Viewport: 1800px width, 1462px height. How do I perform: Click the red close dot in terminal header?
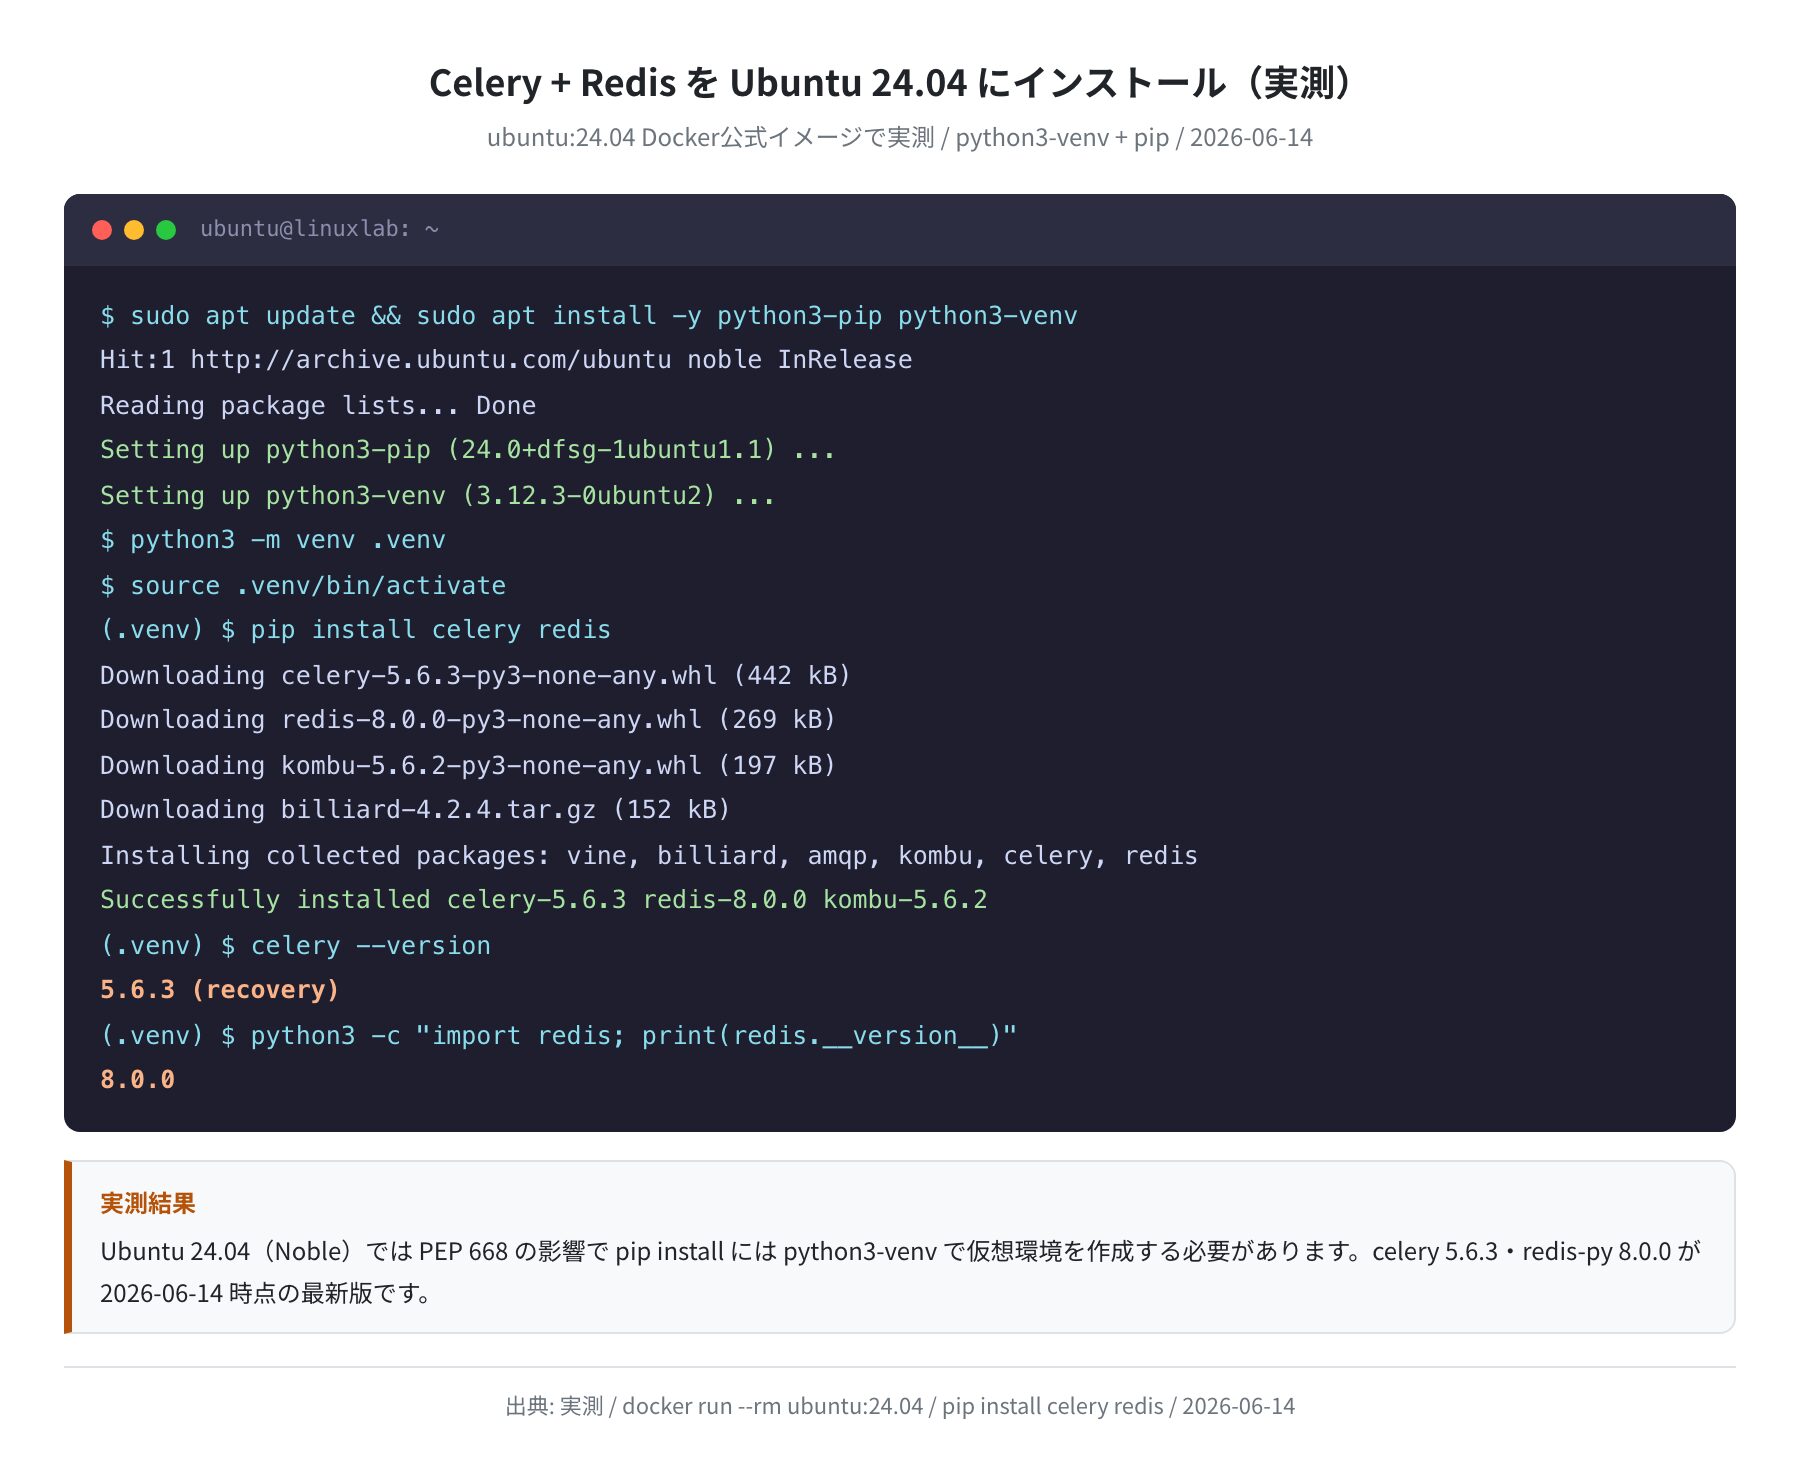102,230
